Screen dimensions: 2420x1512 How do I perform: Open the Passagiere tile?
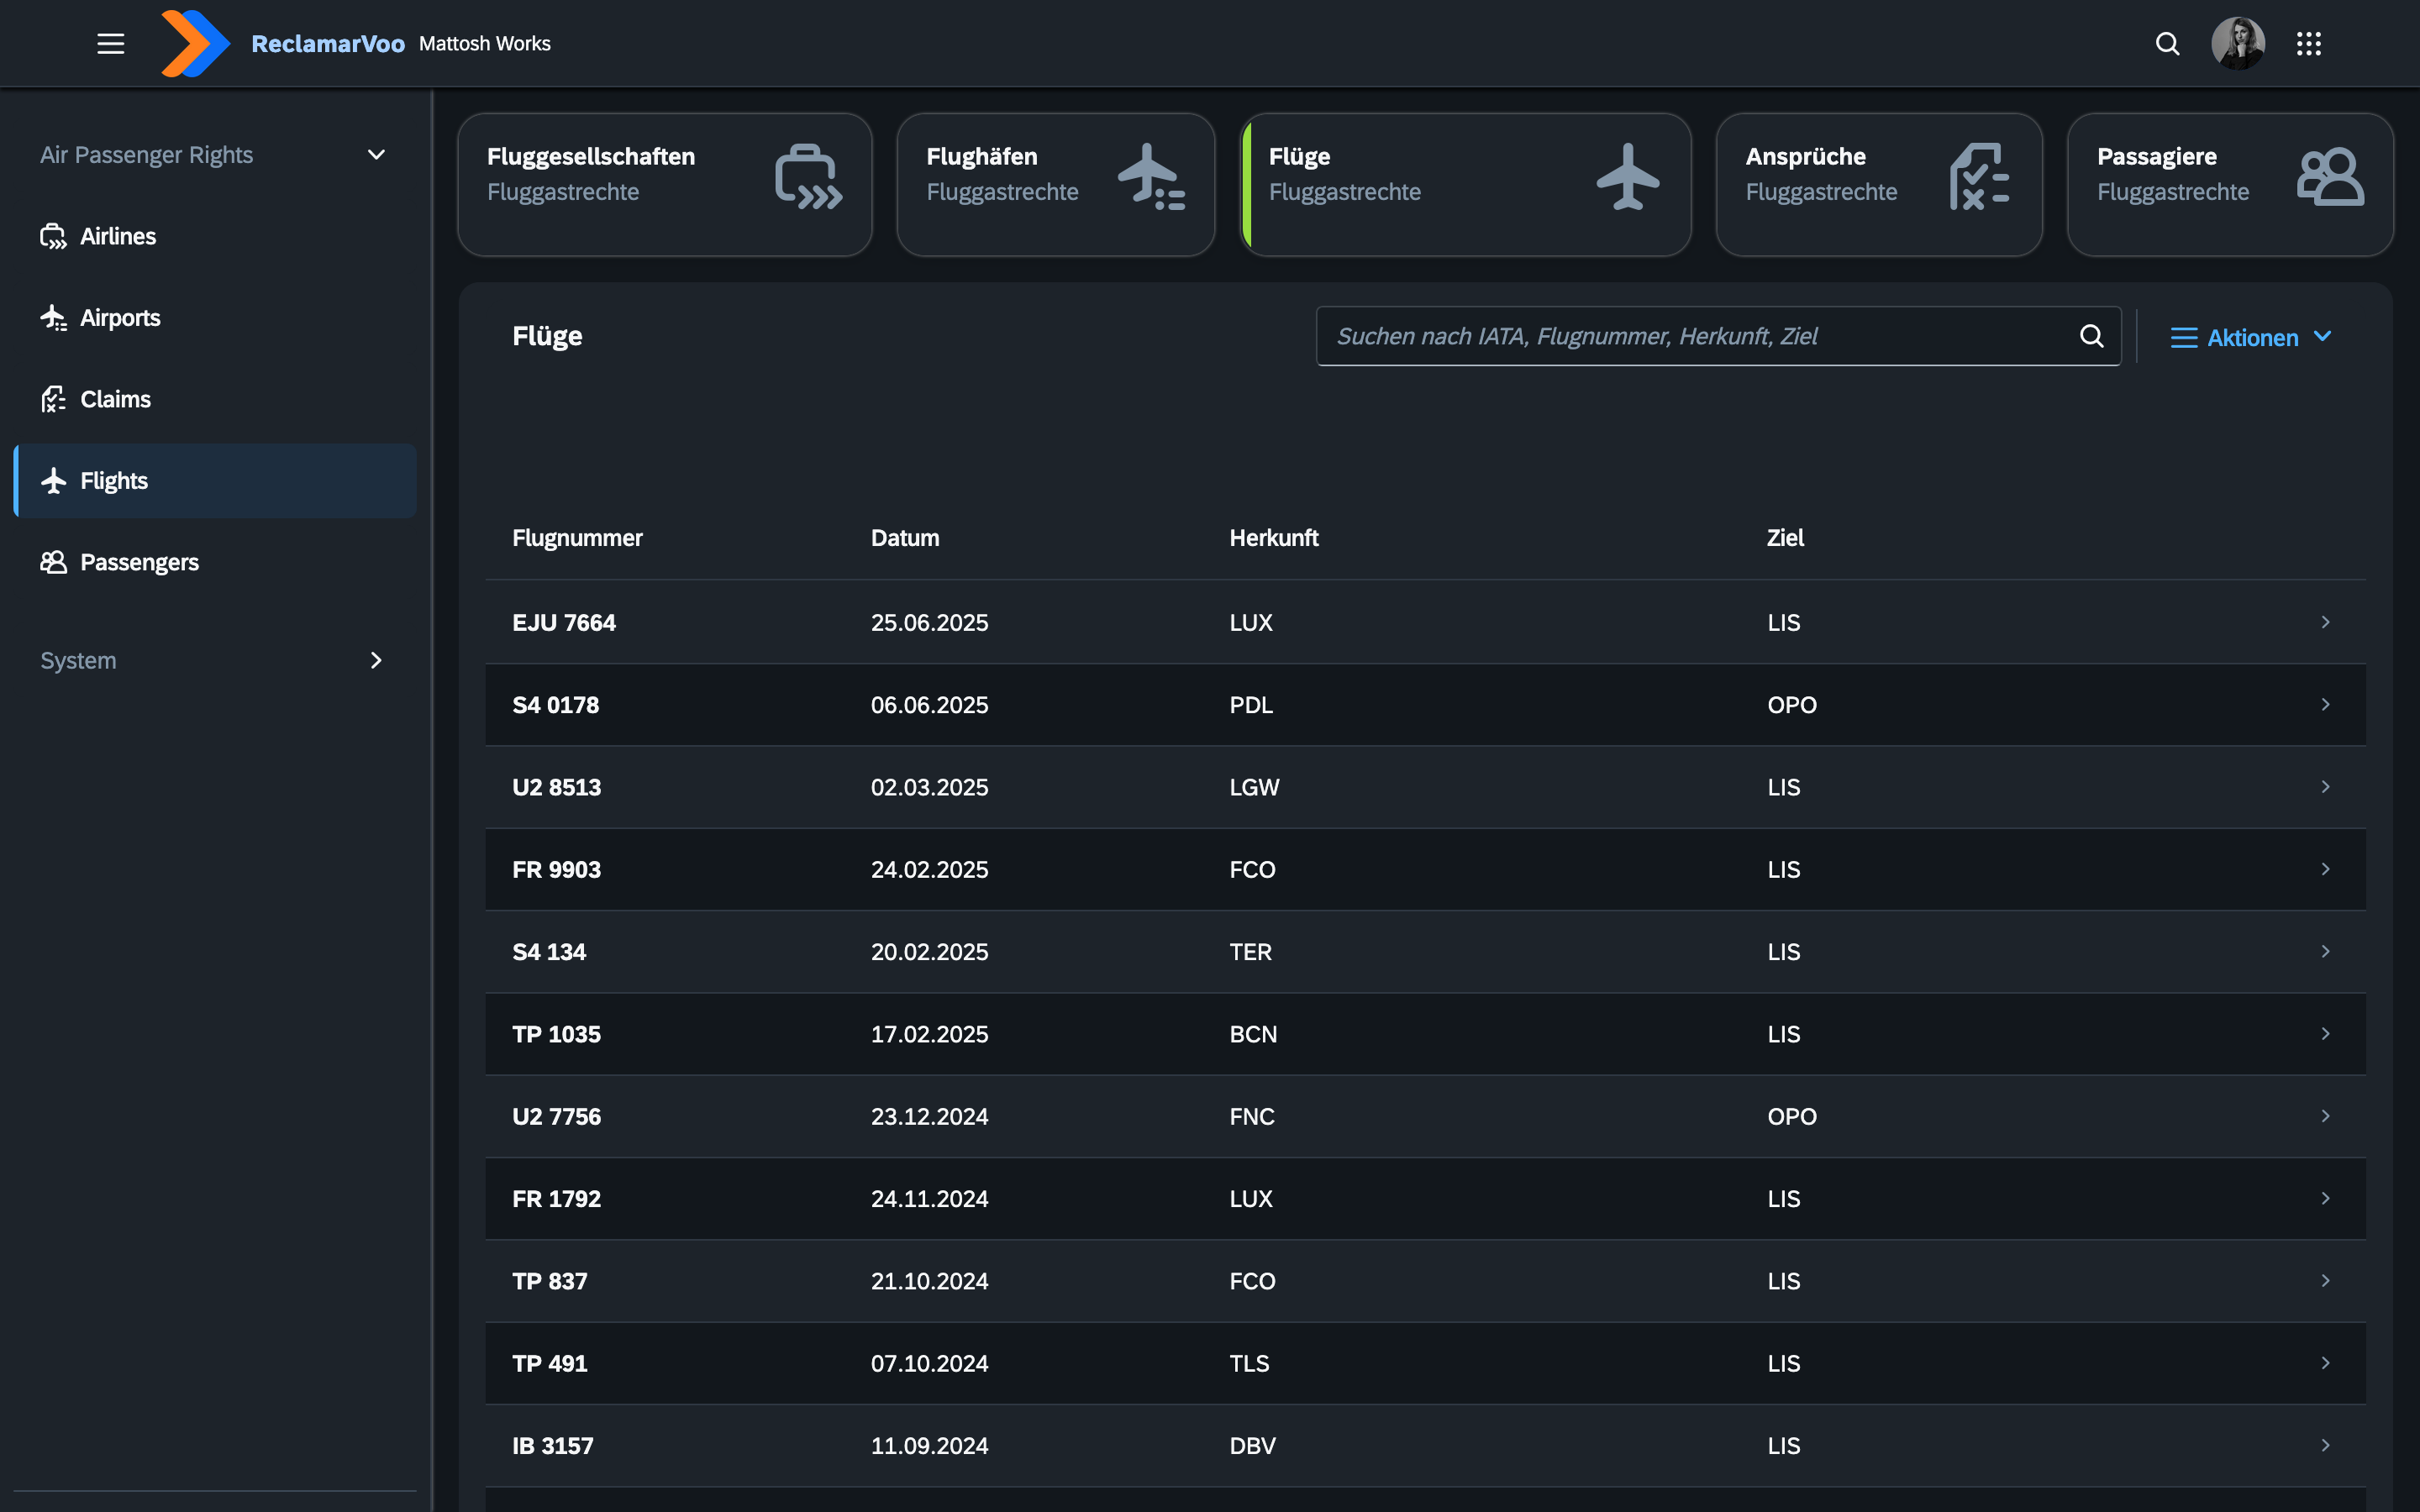point(2229,184)
